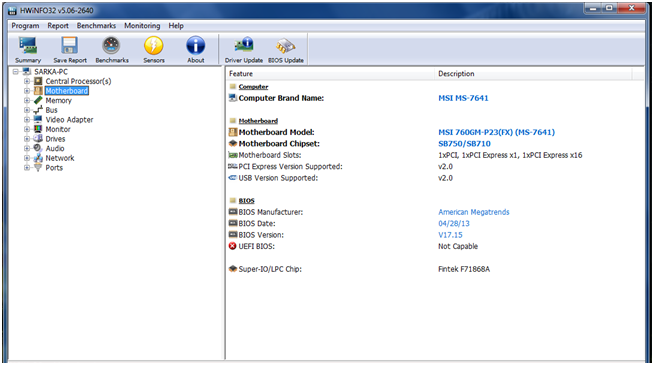
Task: Minimize the HWiNFO32 window
Action: click(593, 8)
